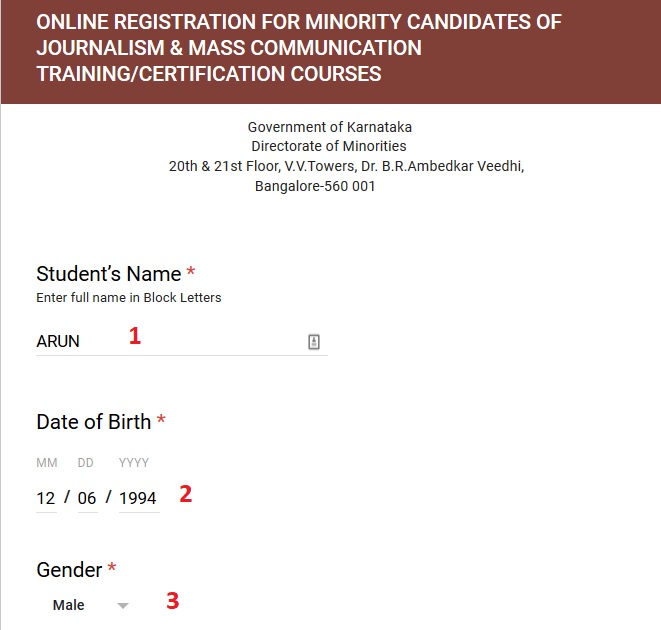Select the year field showing 1994
The width and height of the screenshot is (661, 630).
138,498
